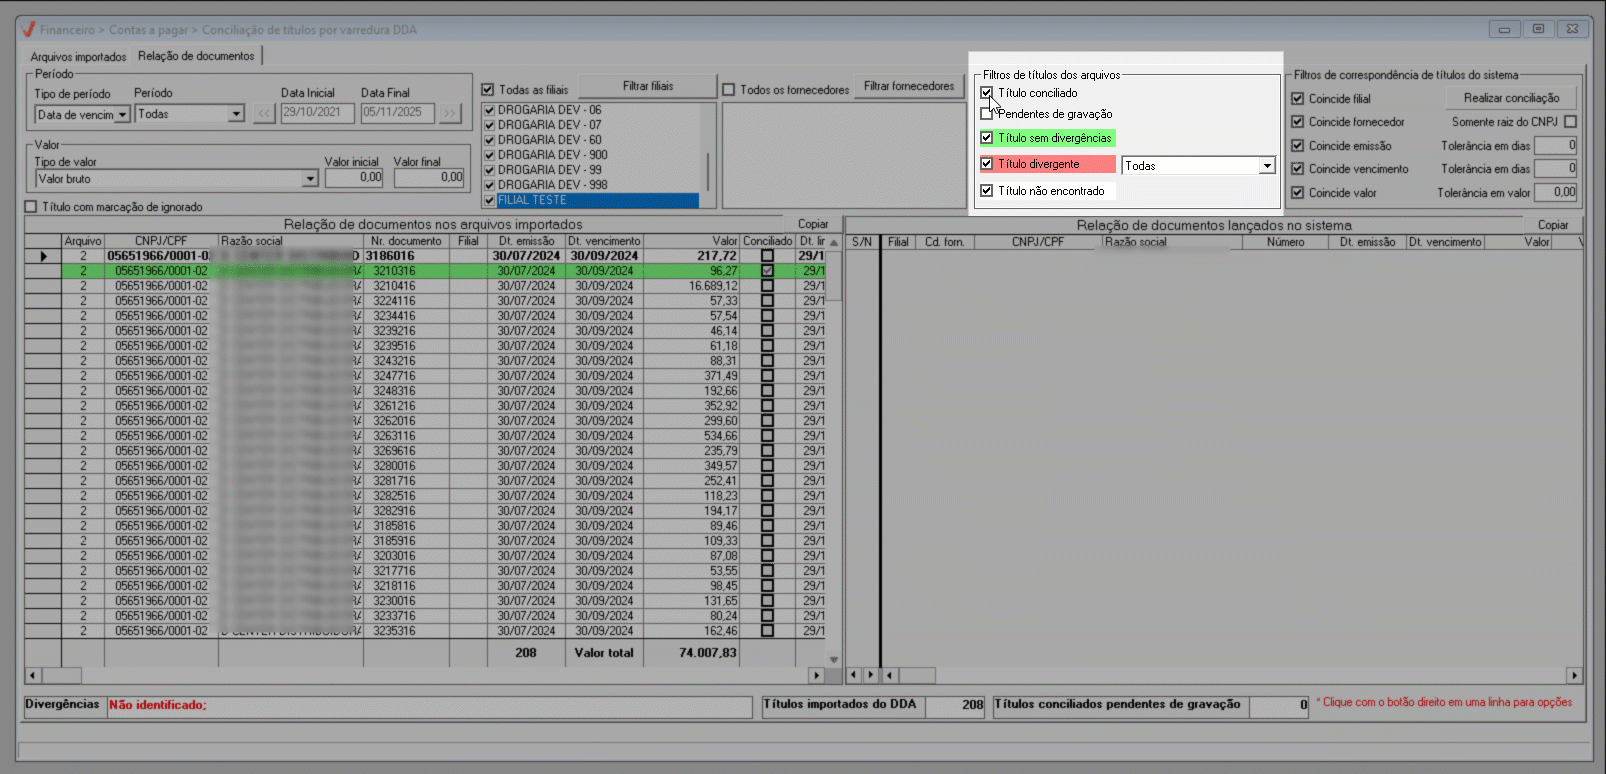
Task: Click the application logo in title bar
Action: tap(28, 29)
